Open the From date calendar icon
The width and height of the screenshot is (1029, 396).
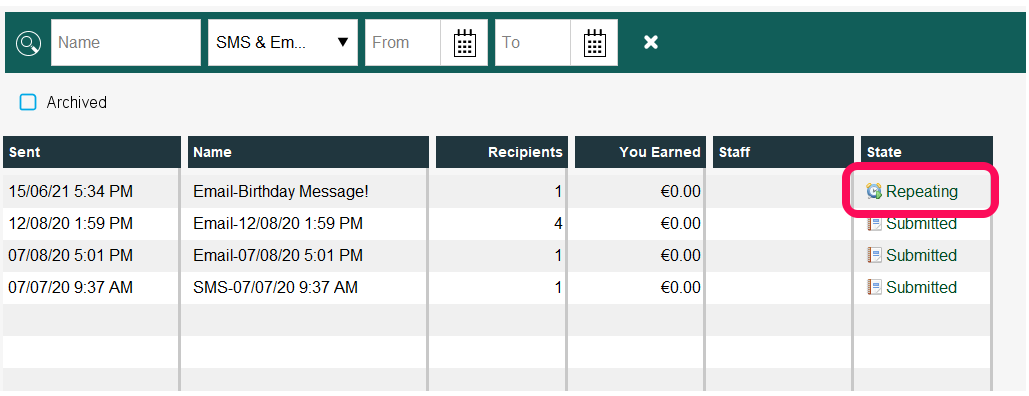click(x=465, y=43)
